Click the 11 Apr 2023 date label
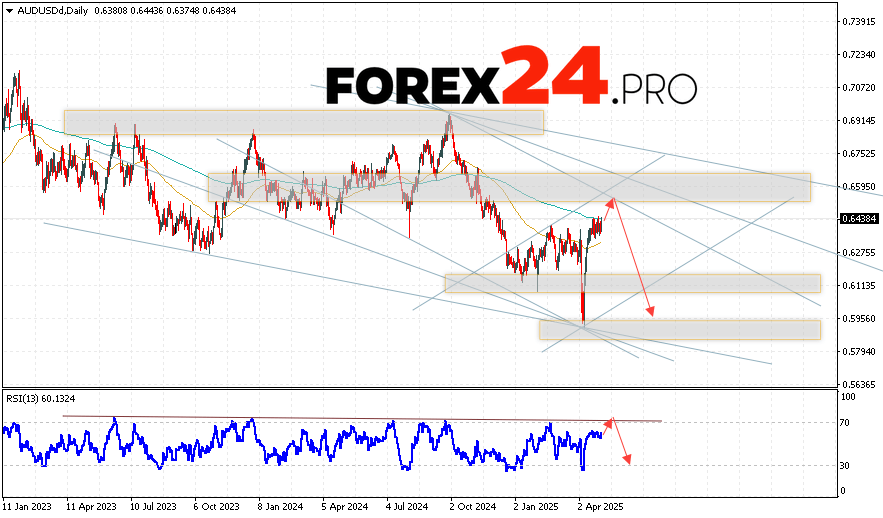 tap(91, 507)
